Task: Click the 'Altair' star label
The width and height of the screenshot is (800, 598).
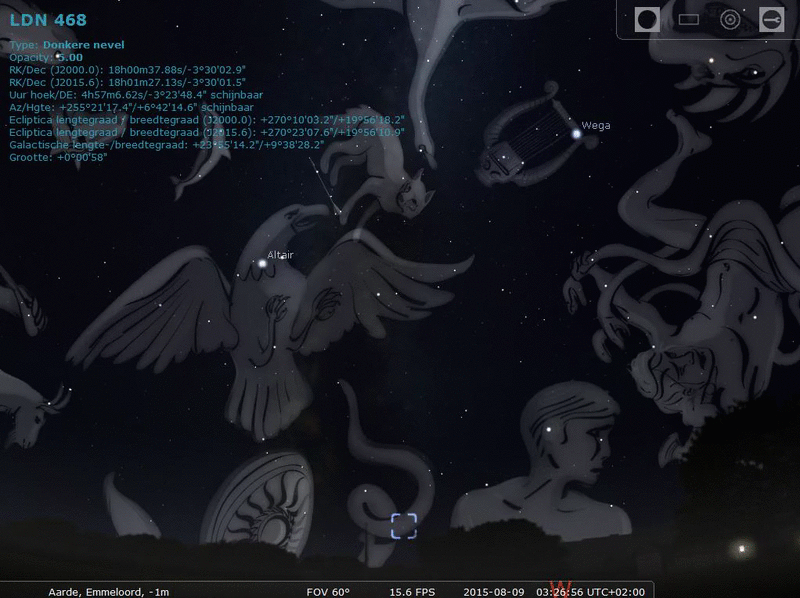Action: (x=280, y=255)
